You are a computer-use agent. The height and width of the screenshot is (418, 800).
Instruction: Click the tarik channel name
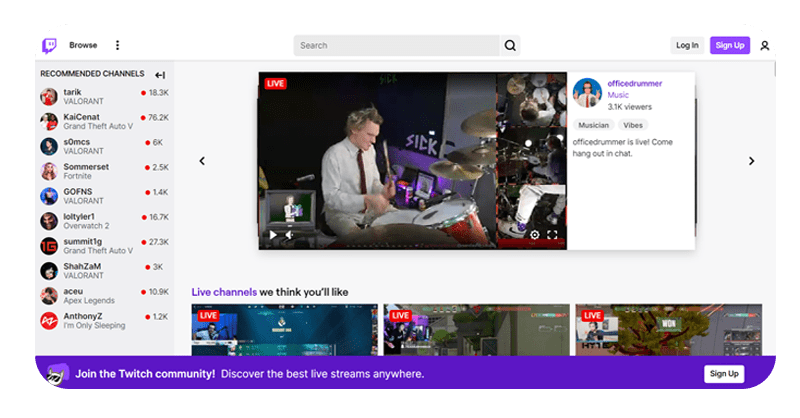pos(72,92)
